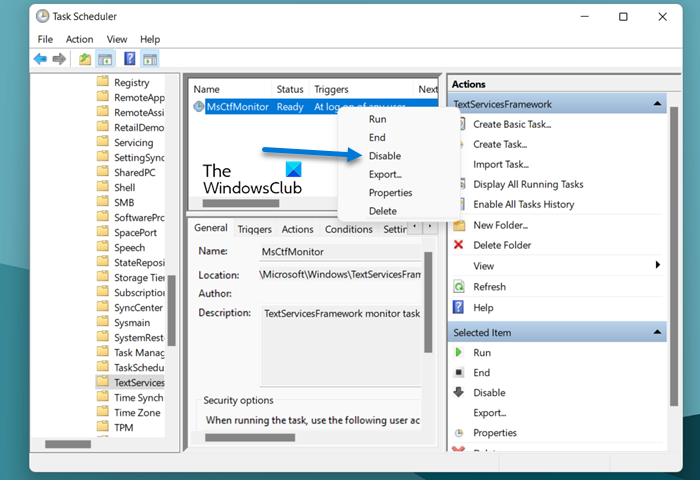The width and height of the screenshot is (700, 480).
Task: Choose Export in the context menu
Action: click(x=385, y=174)
